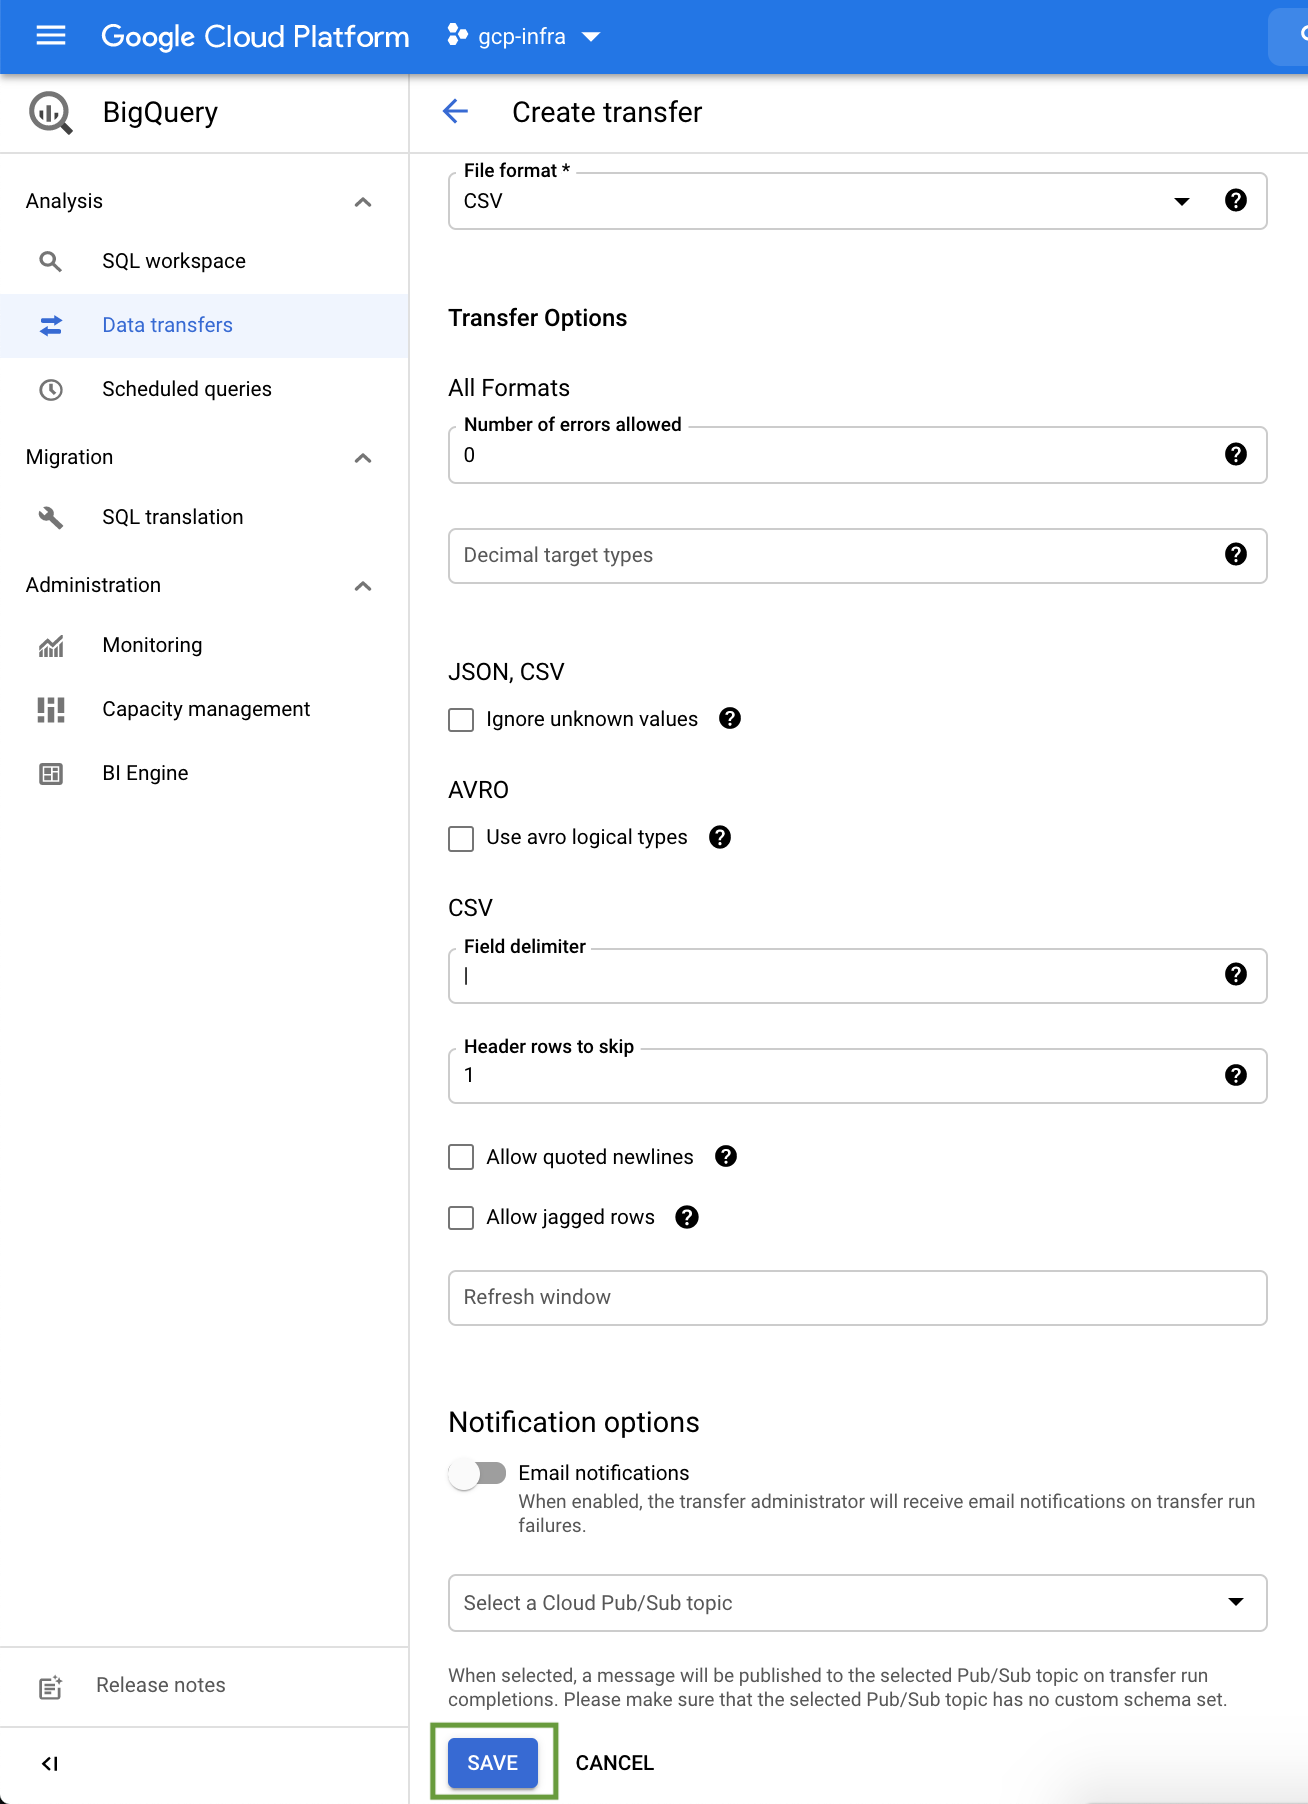This screenshot has width=1308, height=1804.
Task: Click the BigQuery logo icon
Action: click(51, 113)
